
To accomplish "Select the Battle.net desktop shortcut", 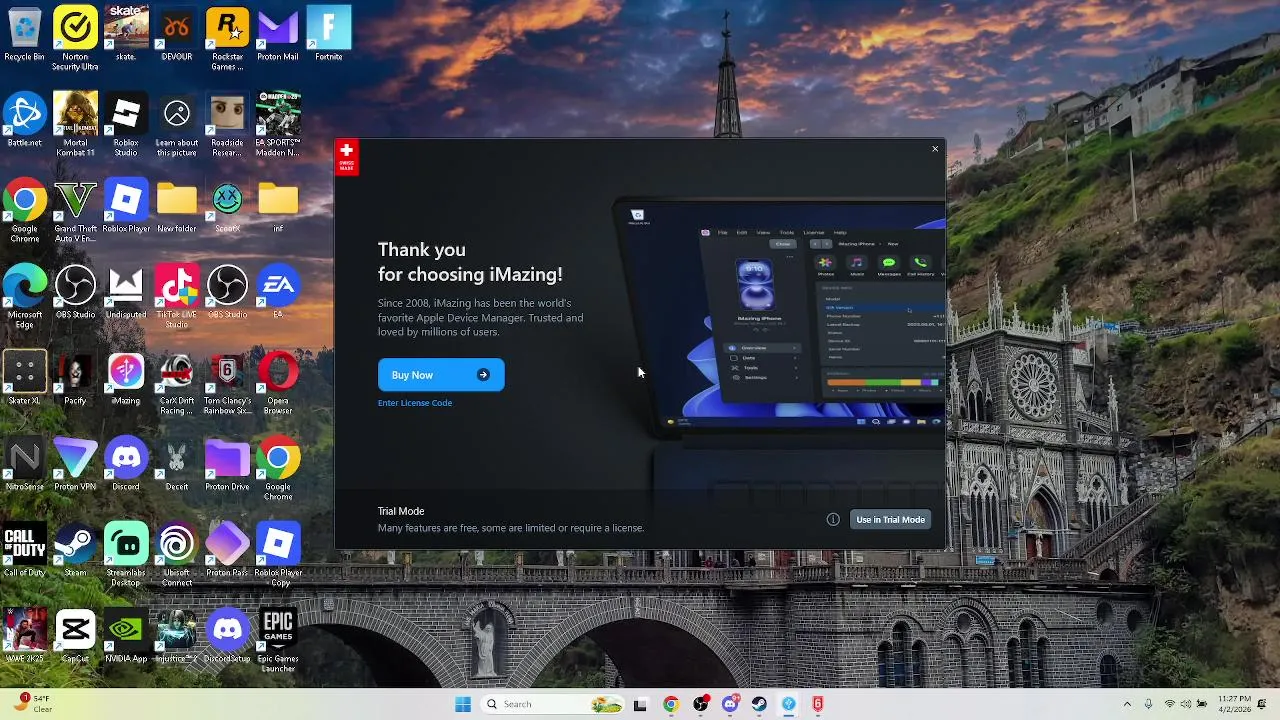I will [x=25, y=121].
